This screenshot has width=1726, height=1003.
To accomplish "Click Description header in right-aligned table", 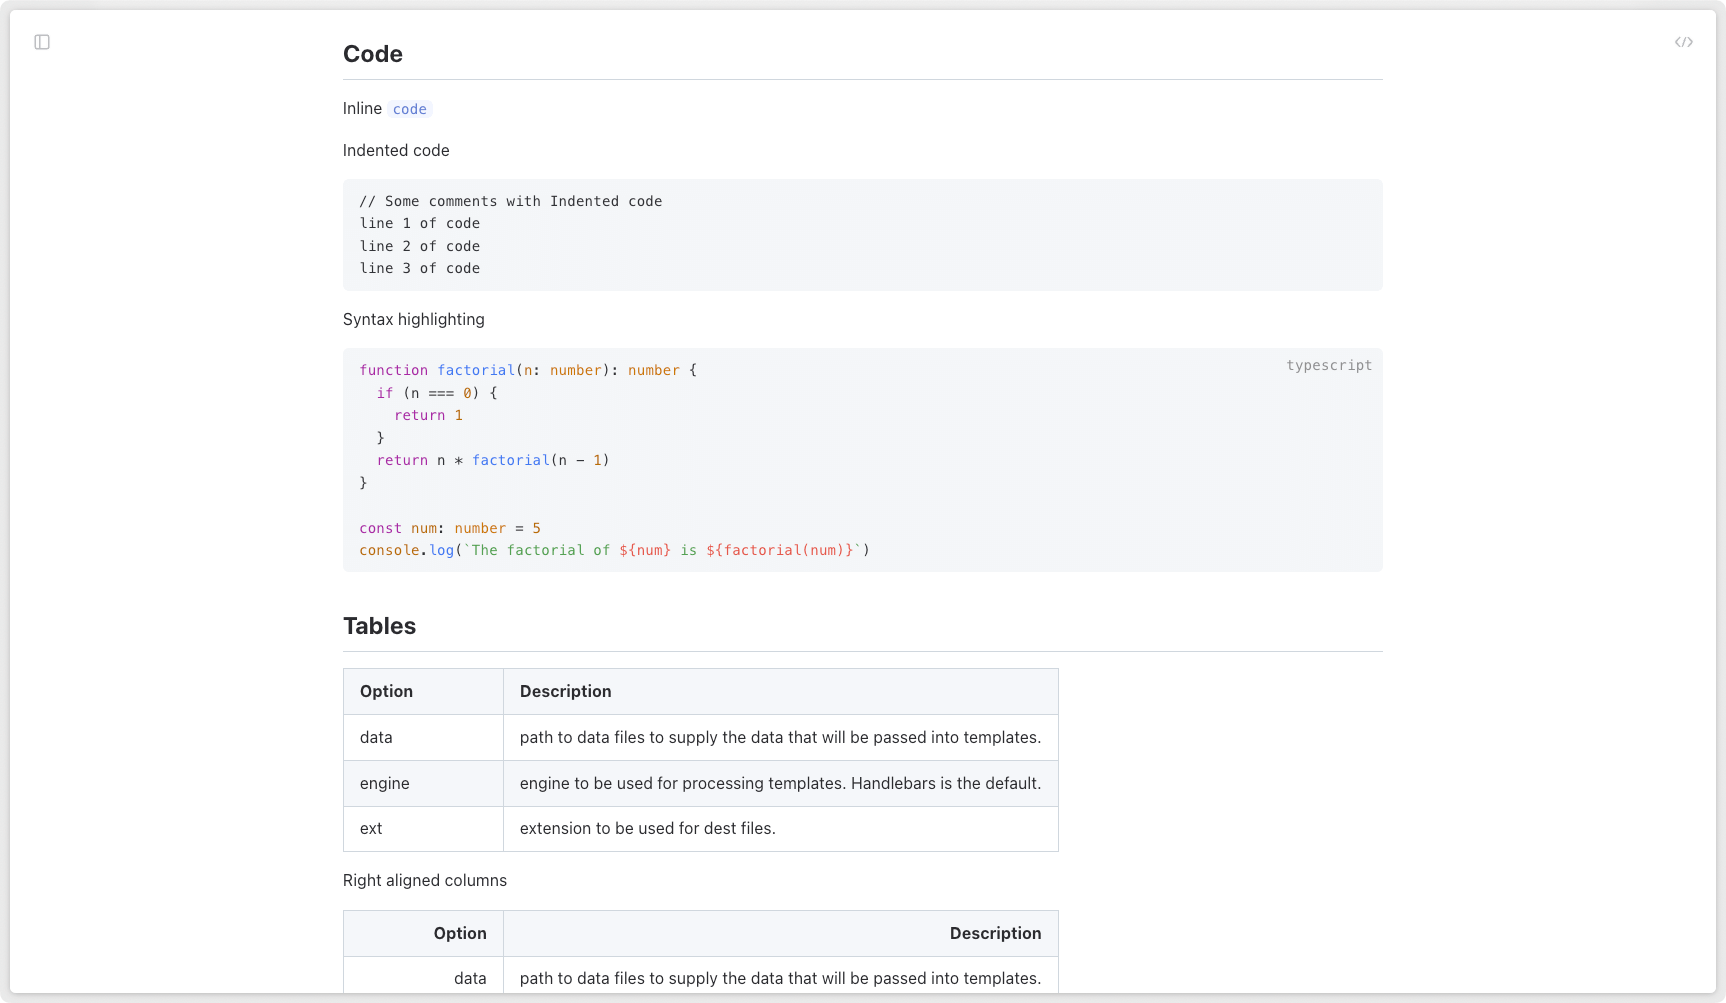I will [781, 933].
